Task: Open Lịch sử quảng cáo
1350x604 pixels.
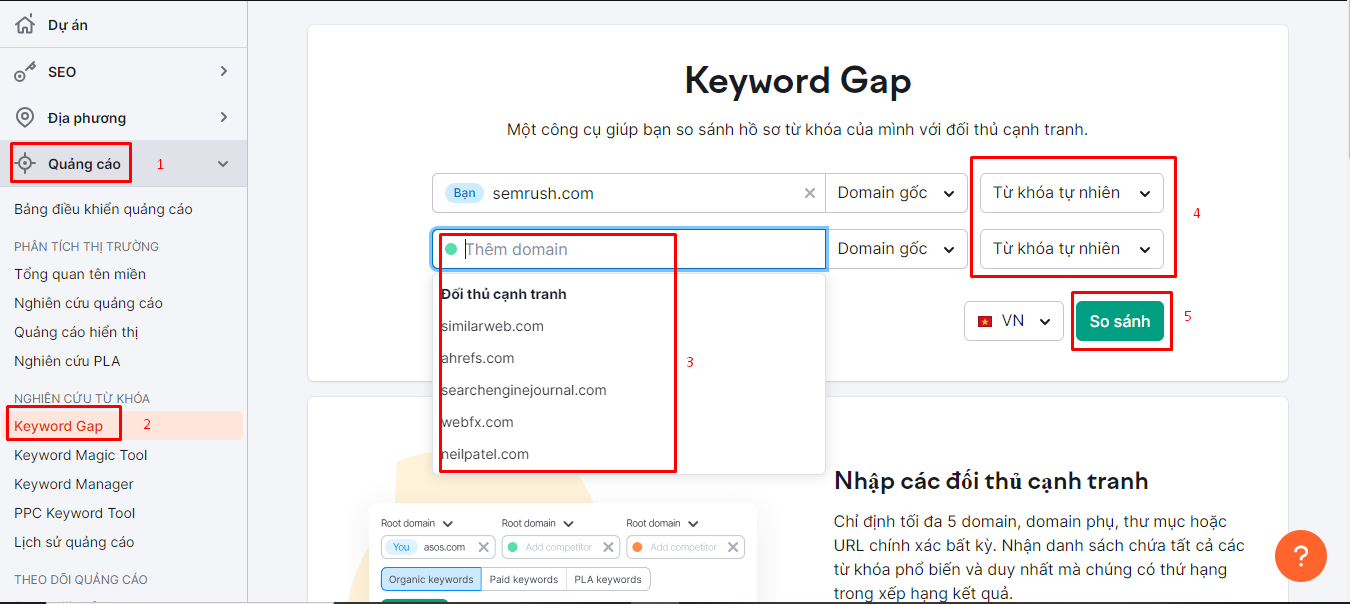Action: tap(74, 542)
